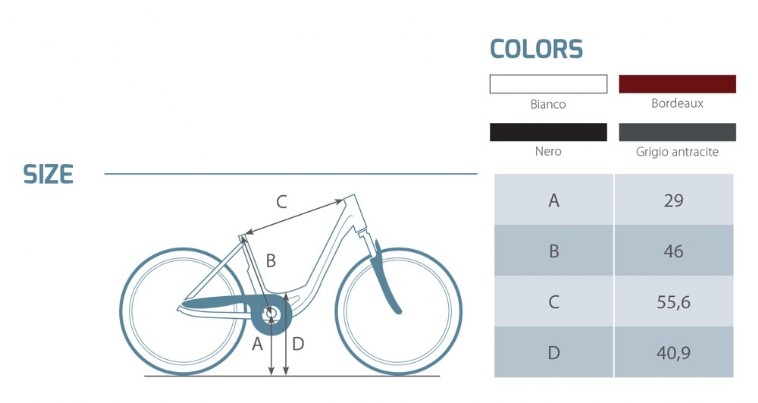The width and height of the screenshot is (758, 403).
Task: Click the B label on bike frame
Action: pos(270,262)
